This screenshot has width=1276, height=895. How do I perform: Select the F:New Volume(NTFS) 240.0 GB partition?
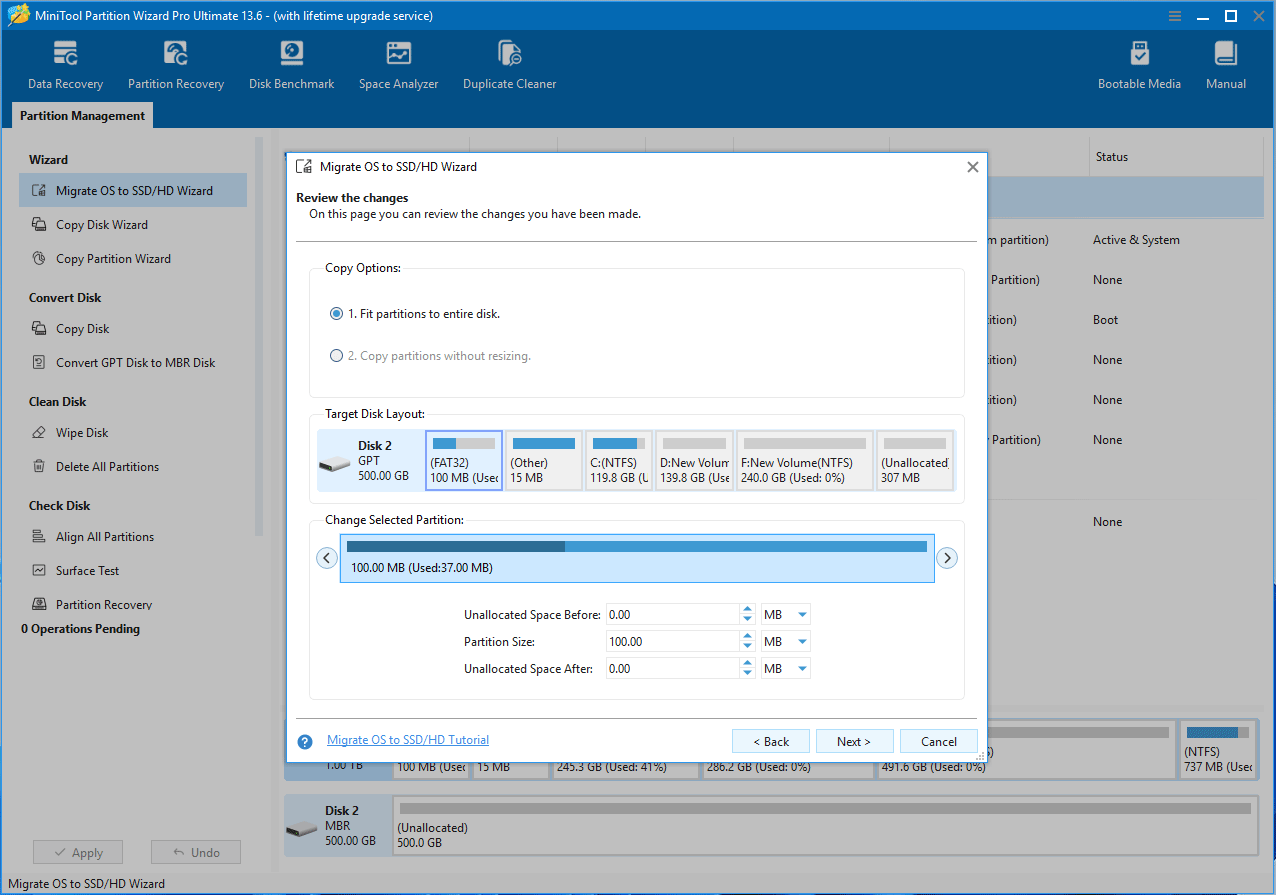click(x=805, y=460)
